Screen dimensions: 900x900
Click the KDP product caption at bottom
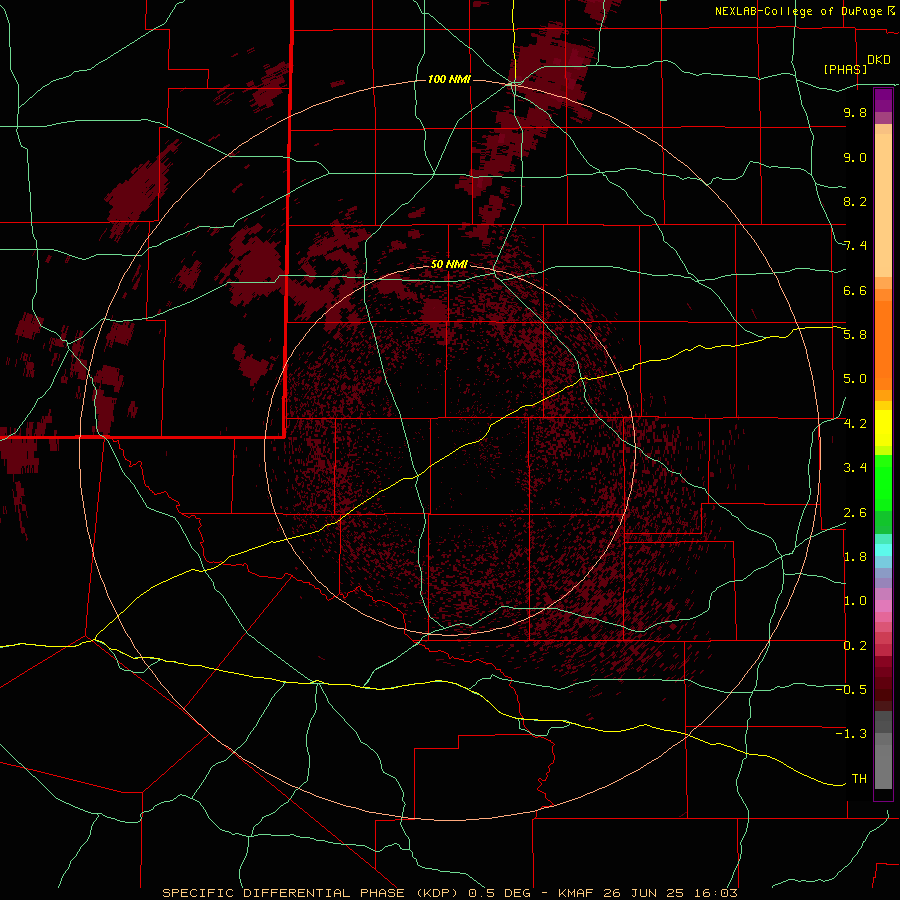[450, 893]
